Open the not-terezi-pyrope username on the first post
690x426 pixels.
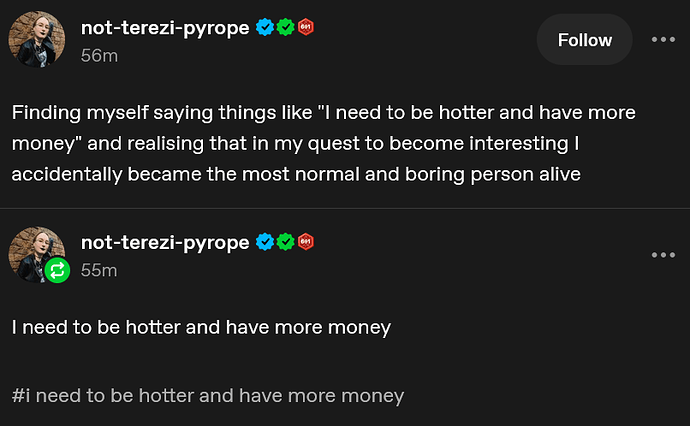click(165, 28)
